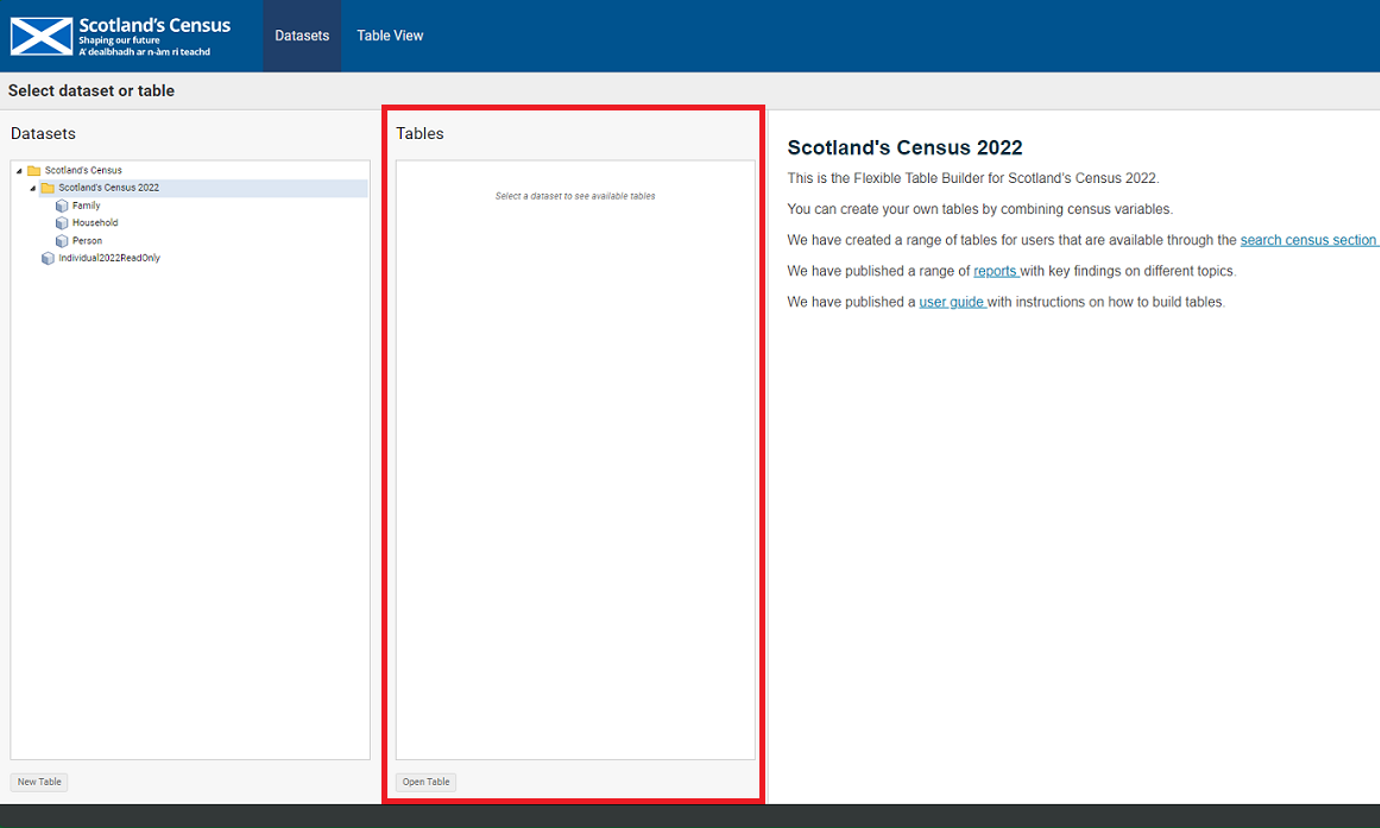Open the Table View tab
The width and height of the screenshot is (1380, 828).
pyautogui.click(x=390, y=36)
